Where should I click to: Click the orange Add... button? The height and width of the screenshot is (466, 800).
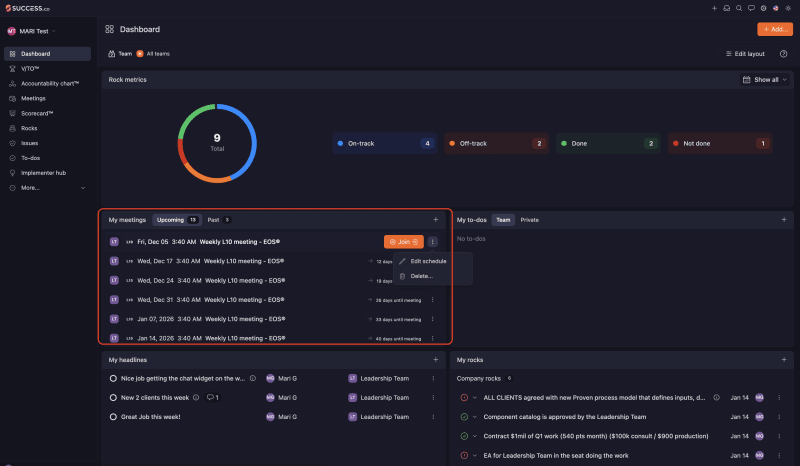[775, 29]
